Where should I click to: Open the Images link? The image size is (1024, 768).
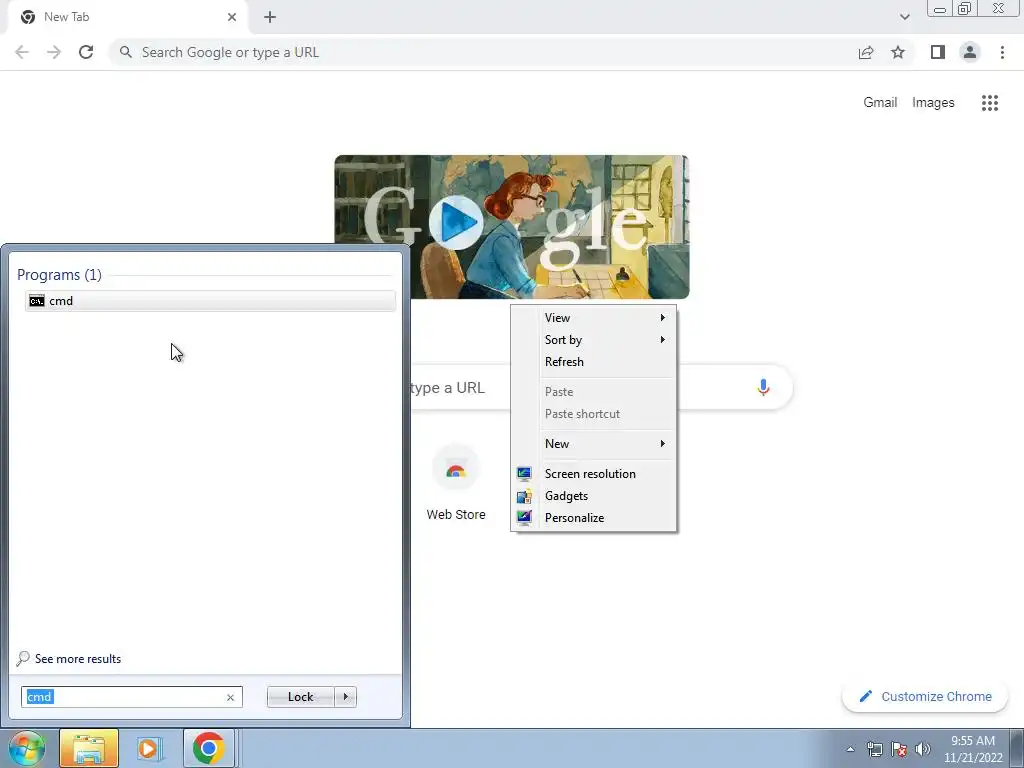click(x=933, y=103)
